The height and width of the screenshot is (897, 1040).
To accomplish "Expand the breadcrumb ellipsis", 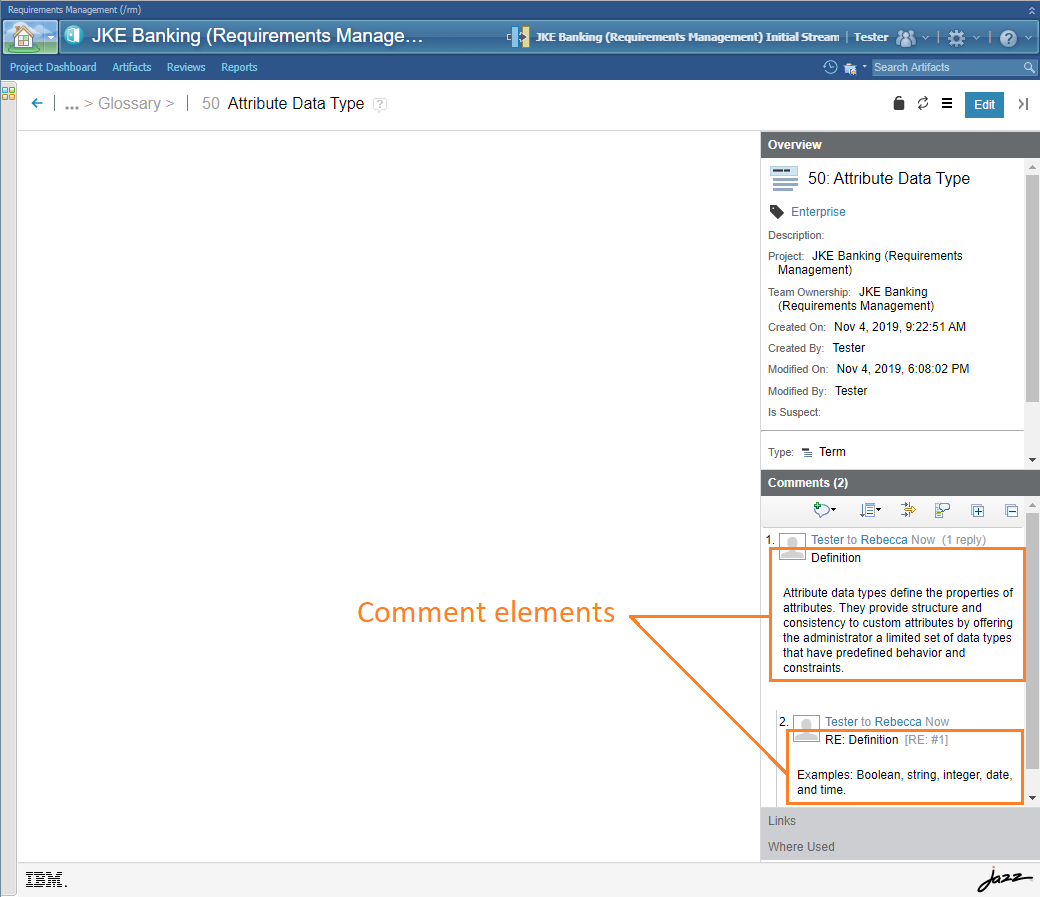I will 72,104.
